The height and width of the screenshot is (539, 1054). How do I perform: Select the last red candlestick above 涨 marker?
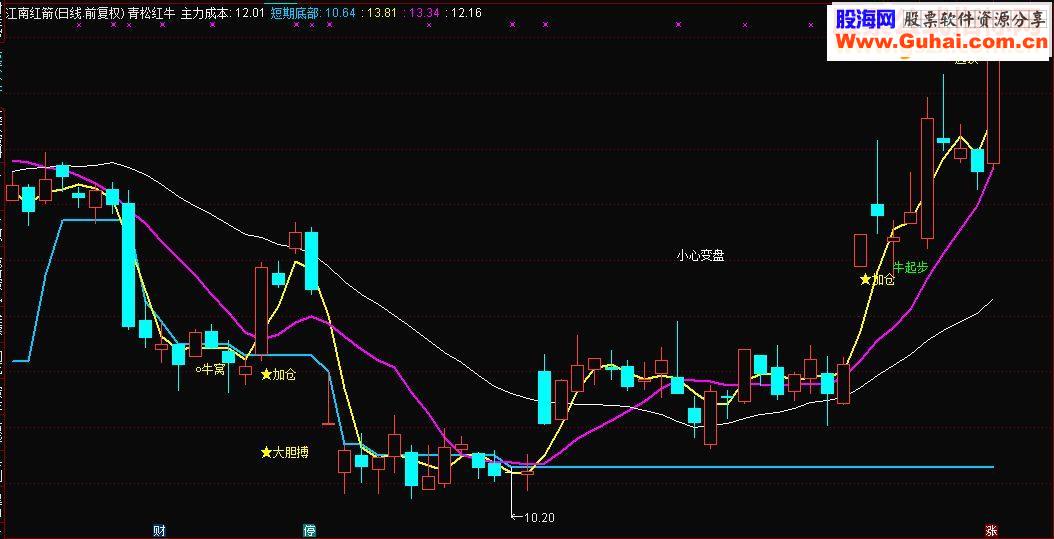(993, 112)
